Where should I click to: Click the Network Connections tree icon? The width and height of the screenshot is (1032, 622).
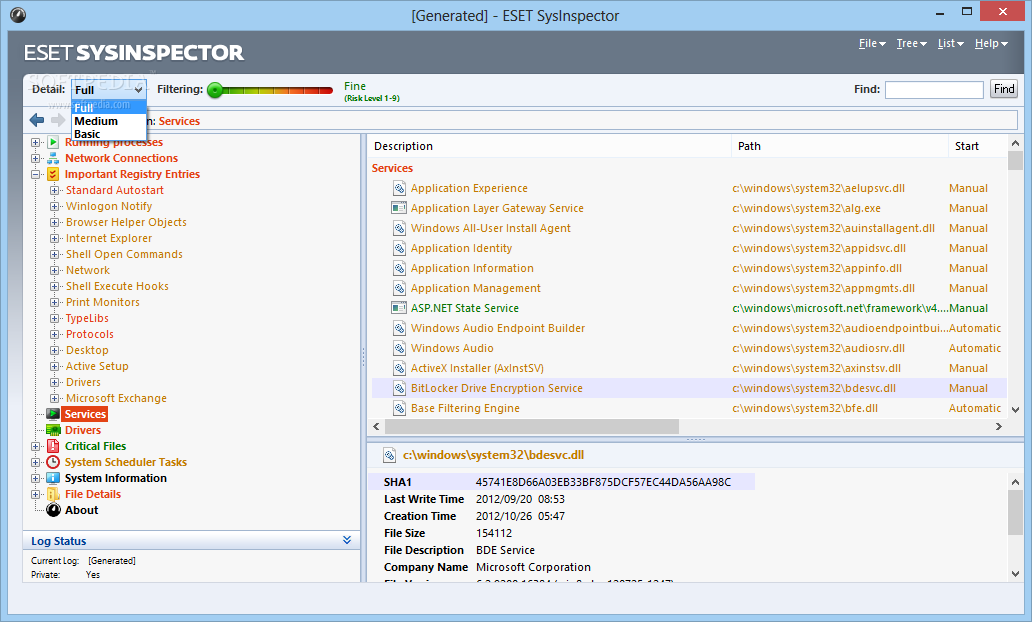pos(53,158)
